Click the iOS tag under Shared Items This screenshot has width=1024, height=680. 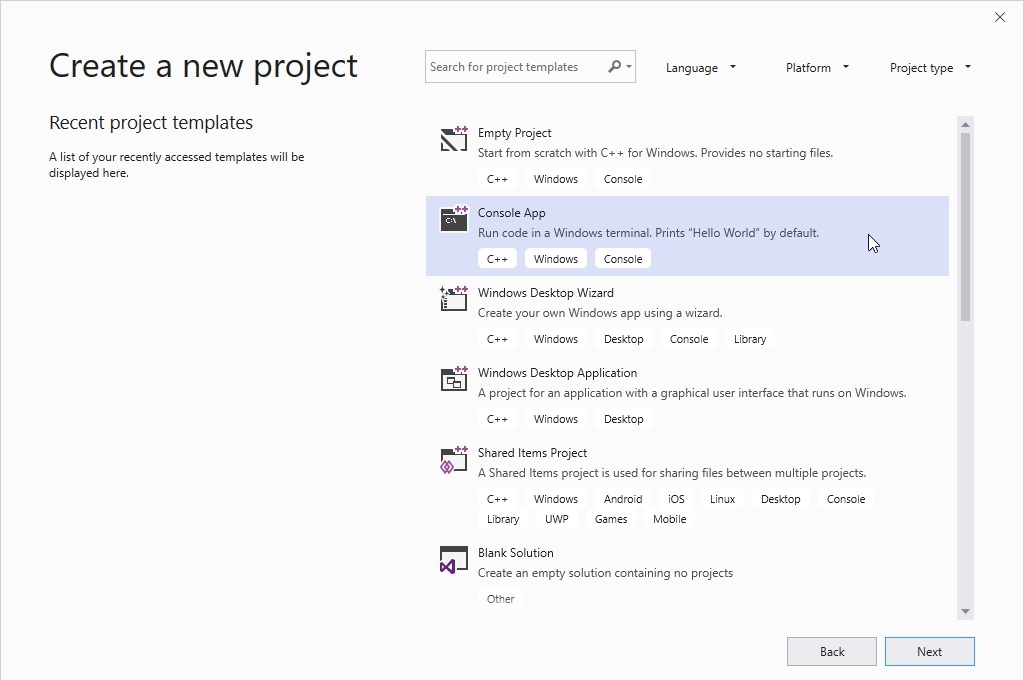tap(676, 499)
